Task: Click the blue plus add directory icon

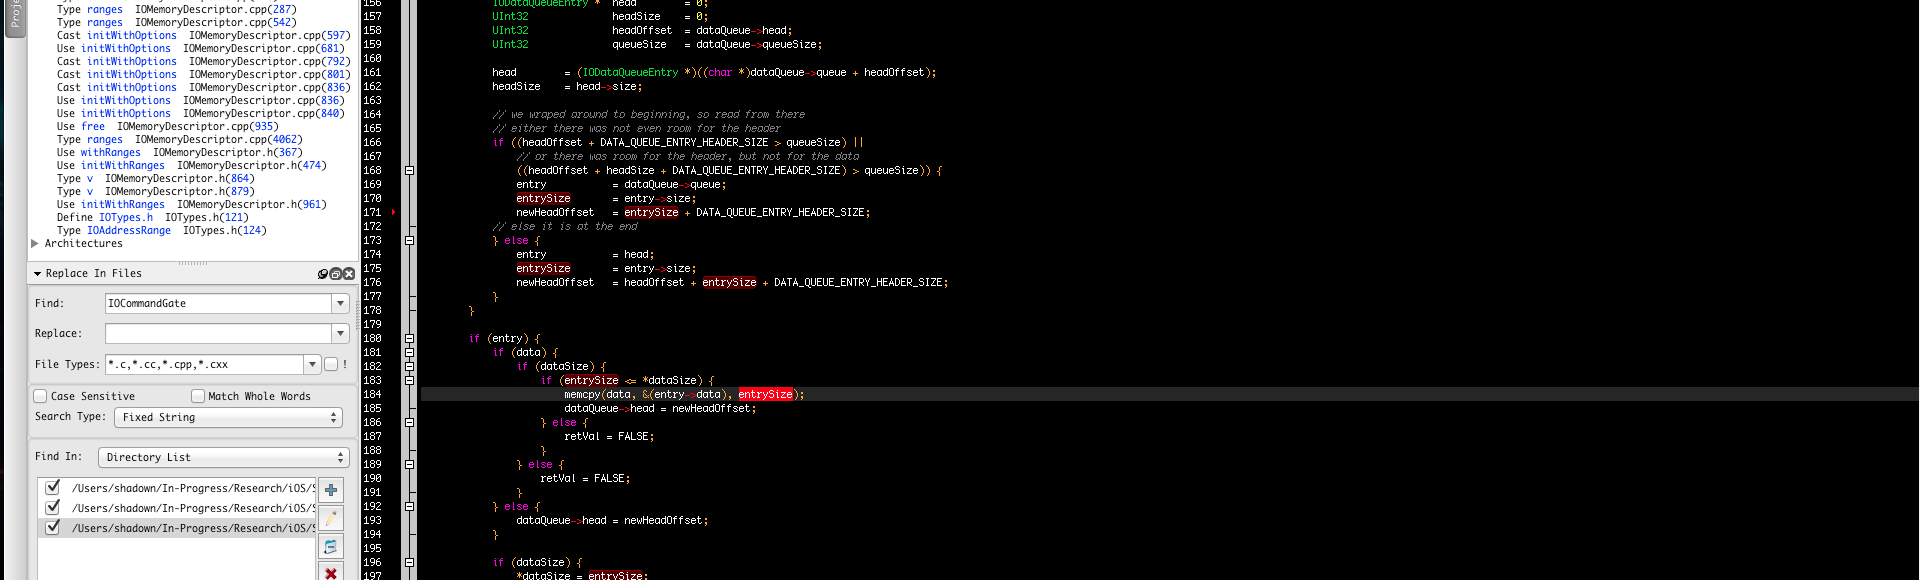Action: (x=331, y=490)
